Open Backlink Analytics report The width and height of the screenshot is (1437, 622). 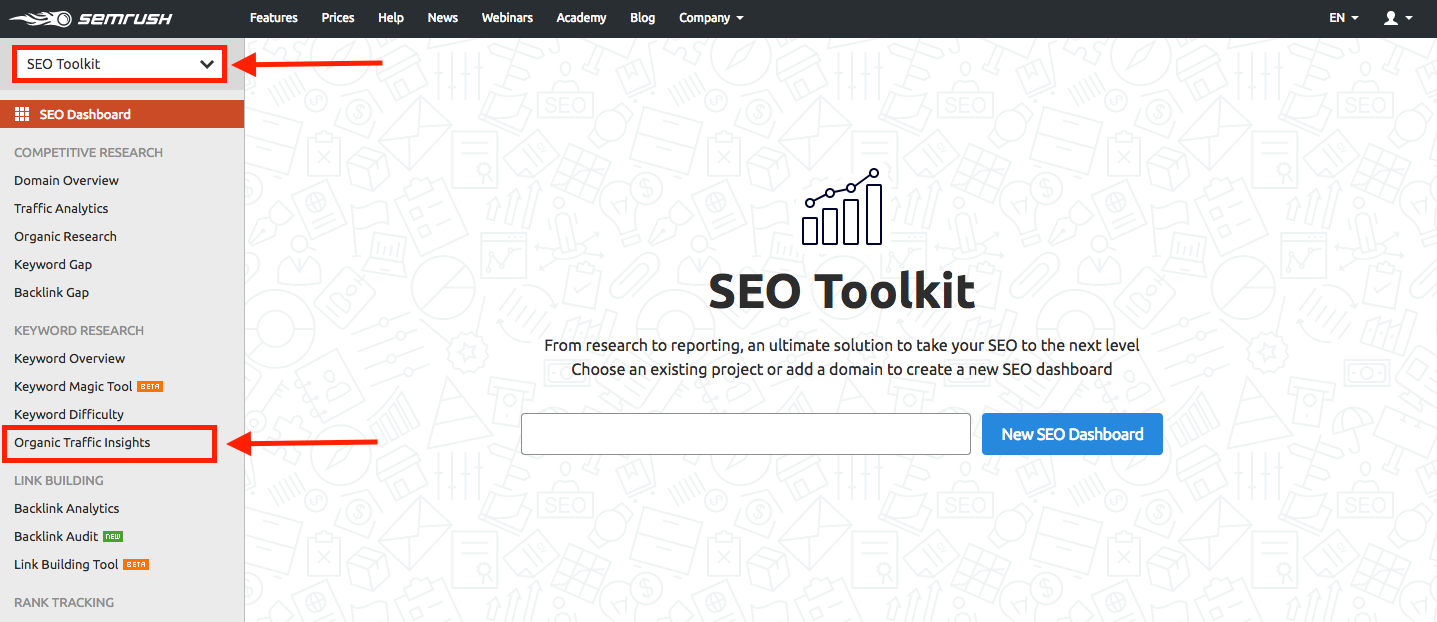66,508
